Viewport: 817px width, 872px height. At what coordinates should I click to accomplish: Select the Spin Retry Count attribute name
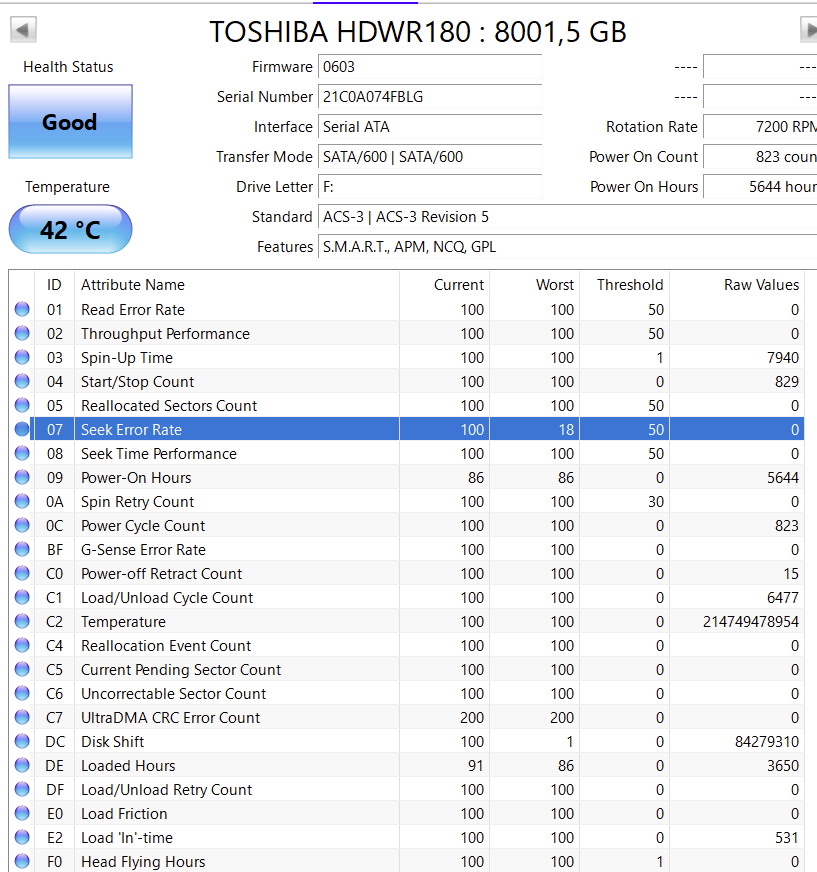(x=137, y=502)
